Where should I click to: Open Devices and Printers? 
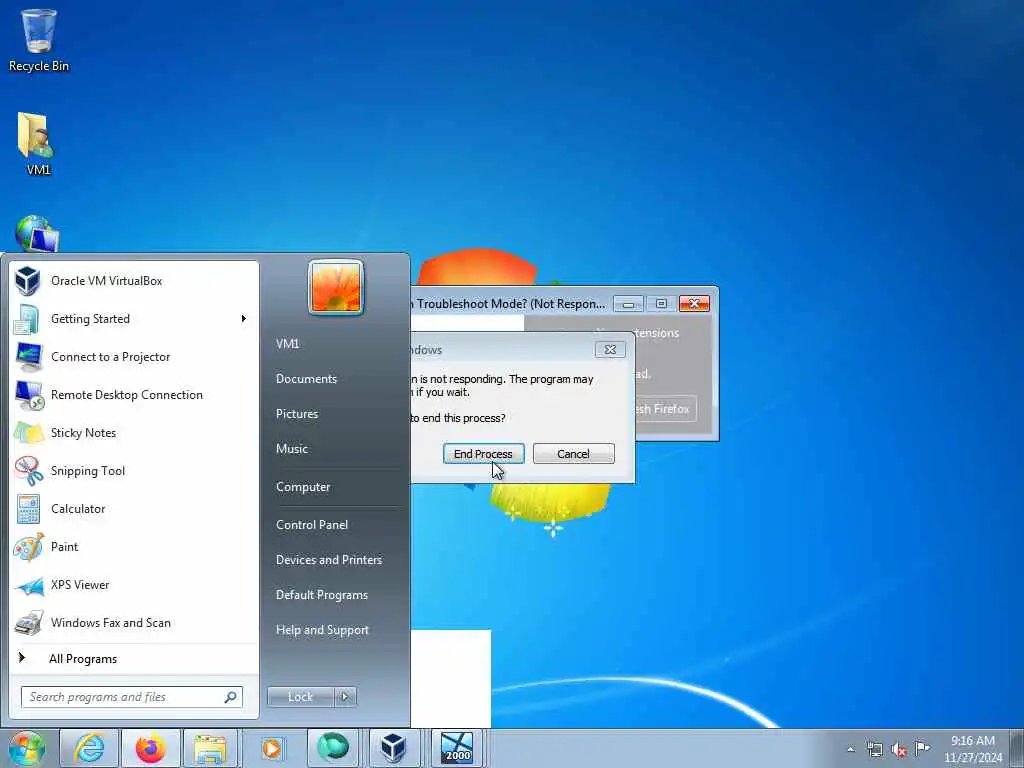pyautogui.click(x=329, y=560)
